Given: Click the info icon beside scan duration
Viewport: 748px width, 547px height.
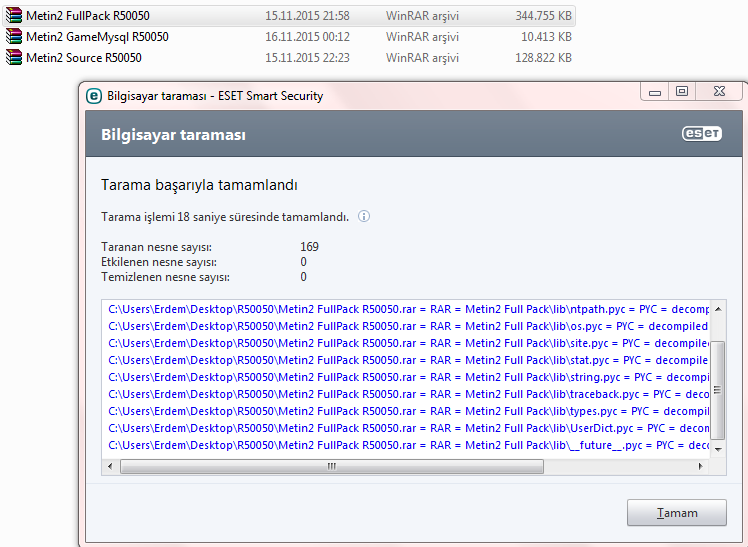Looking at the screenshot, I should [x=364, y=217].
